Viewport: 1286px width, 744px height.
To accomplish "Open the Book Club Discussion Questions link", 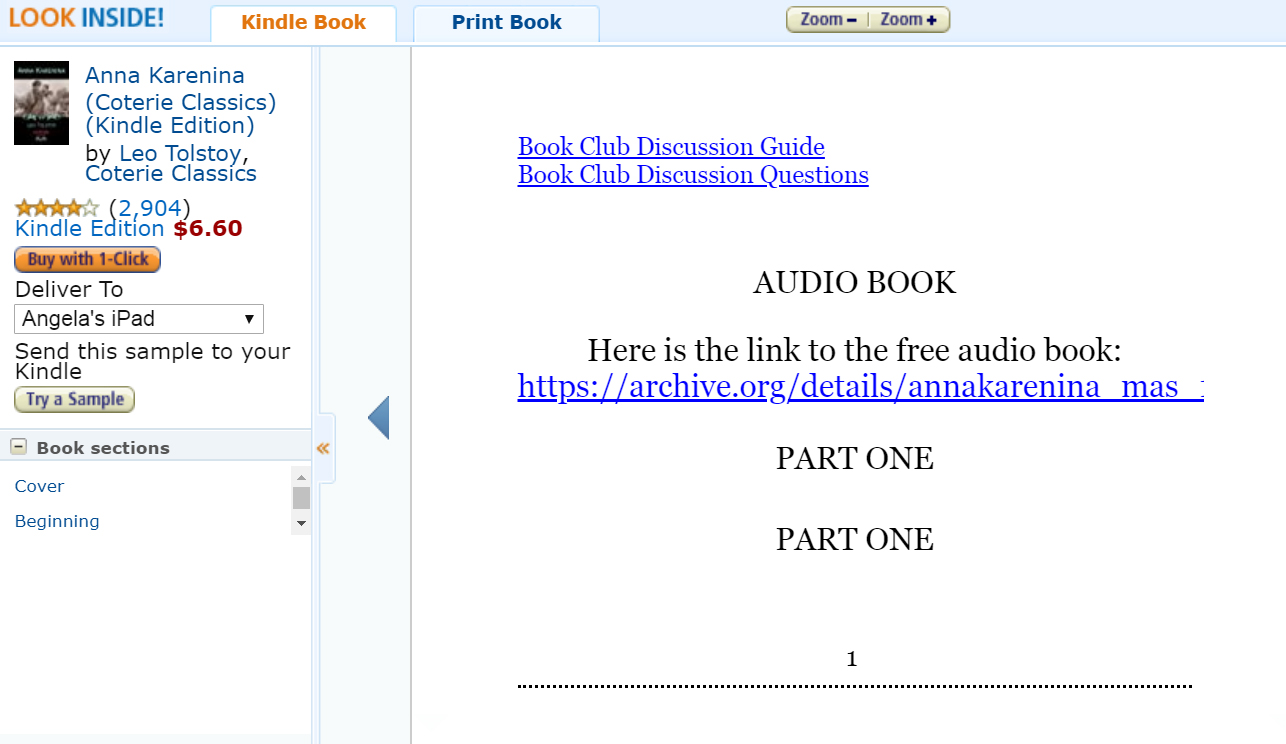I will click(693, 175).
